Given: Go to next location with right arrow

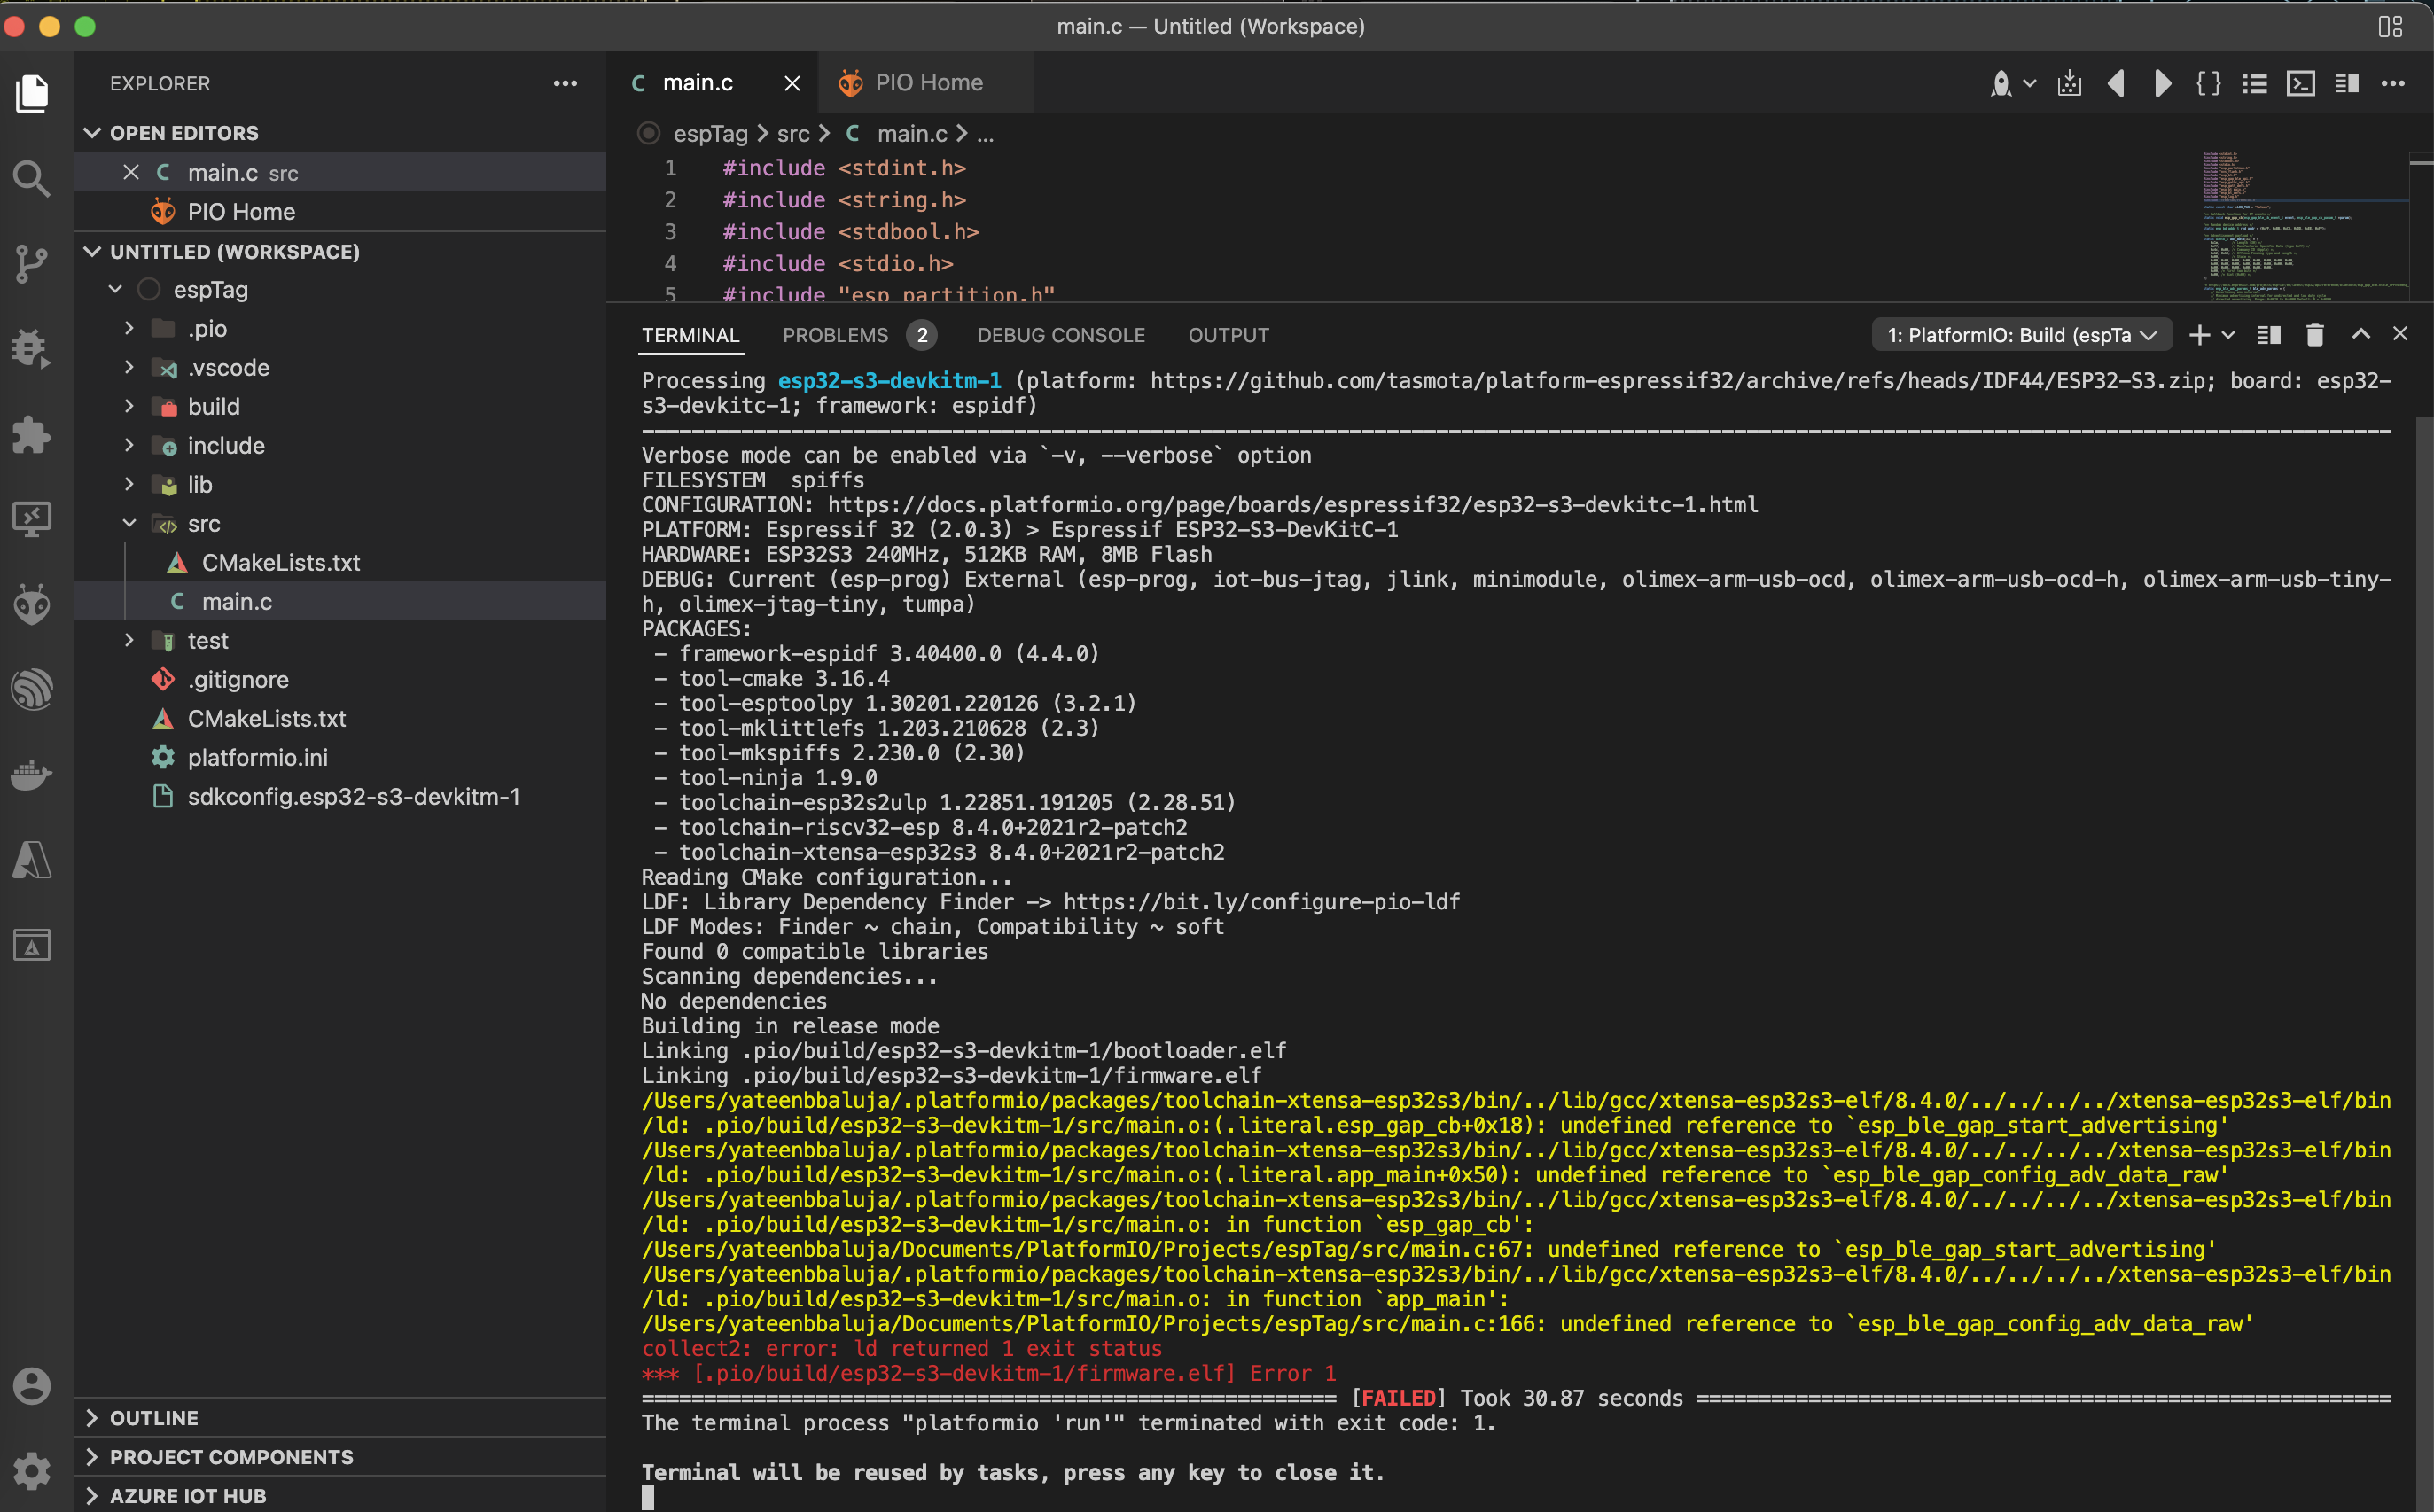Looking at the screenshot, I should point(2162,83).
